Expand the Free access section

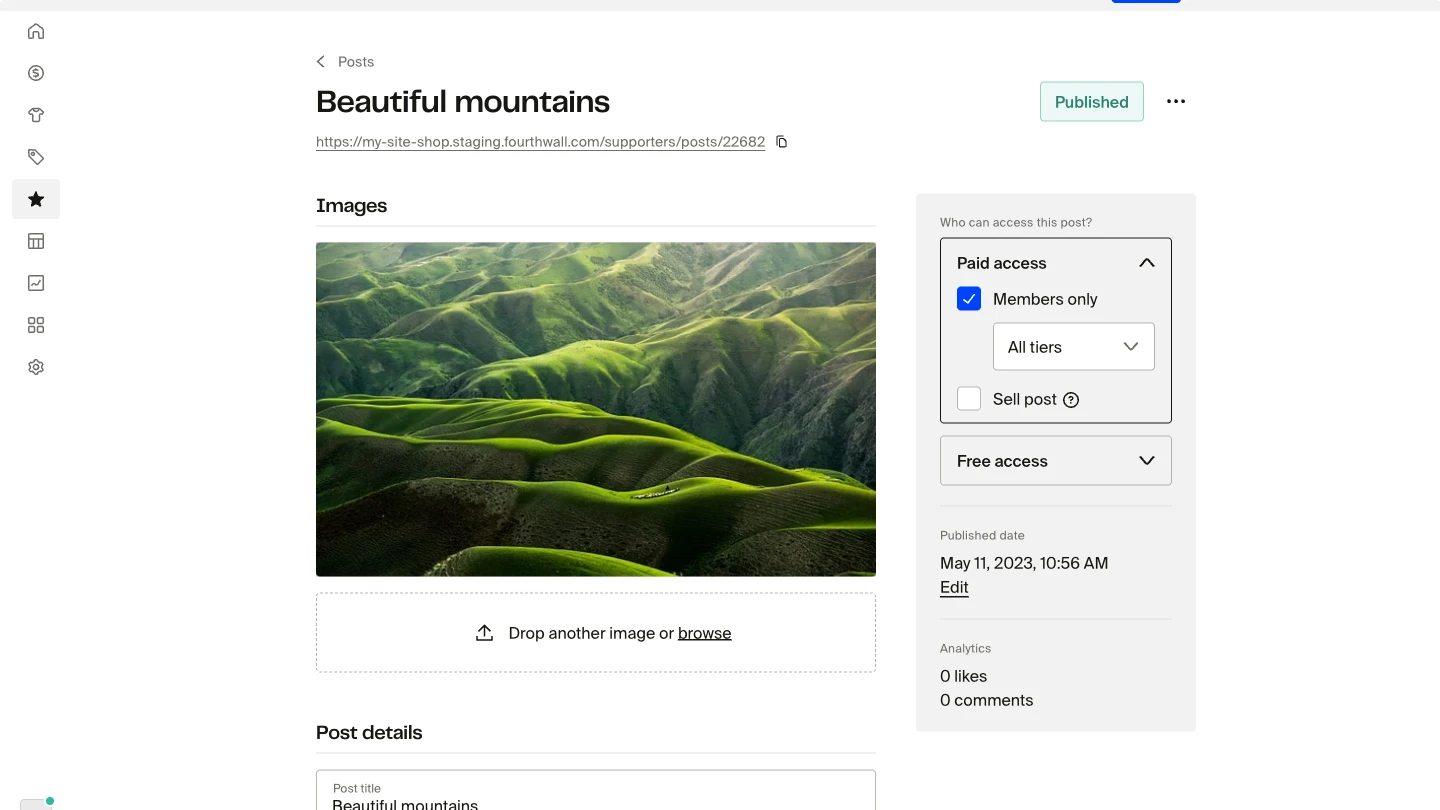point(1056,461)
